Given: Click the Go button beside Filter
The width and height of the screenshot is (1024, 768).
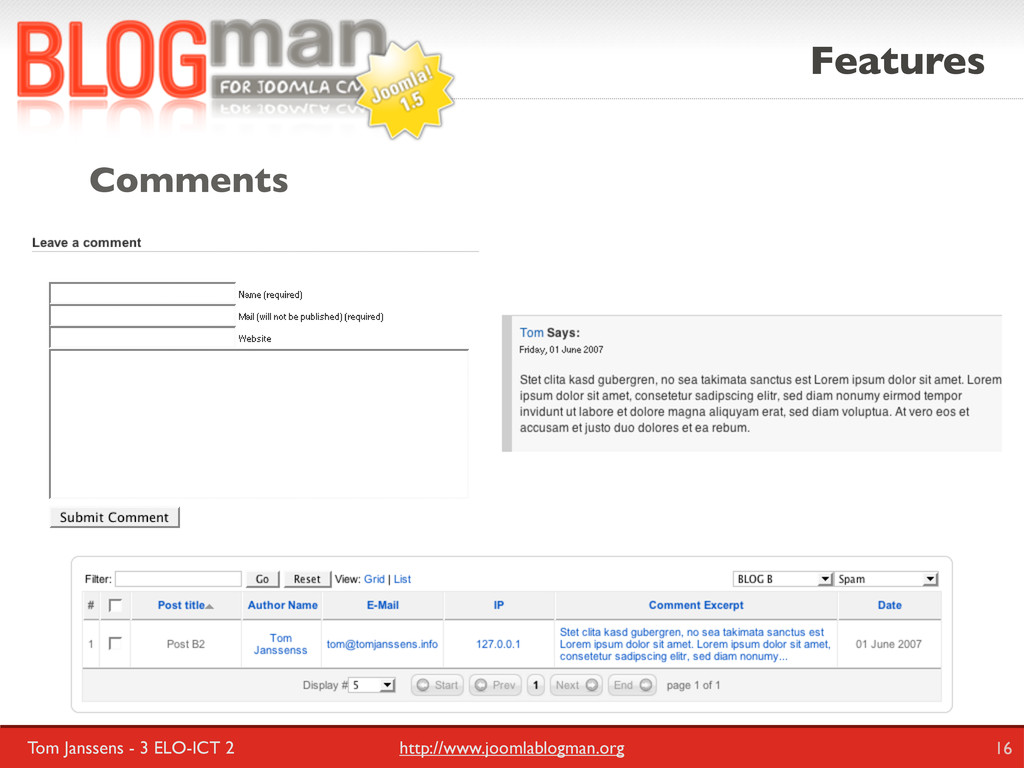Looking at the screenshot, I should click(263, 579).
